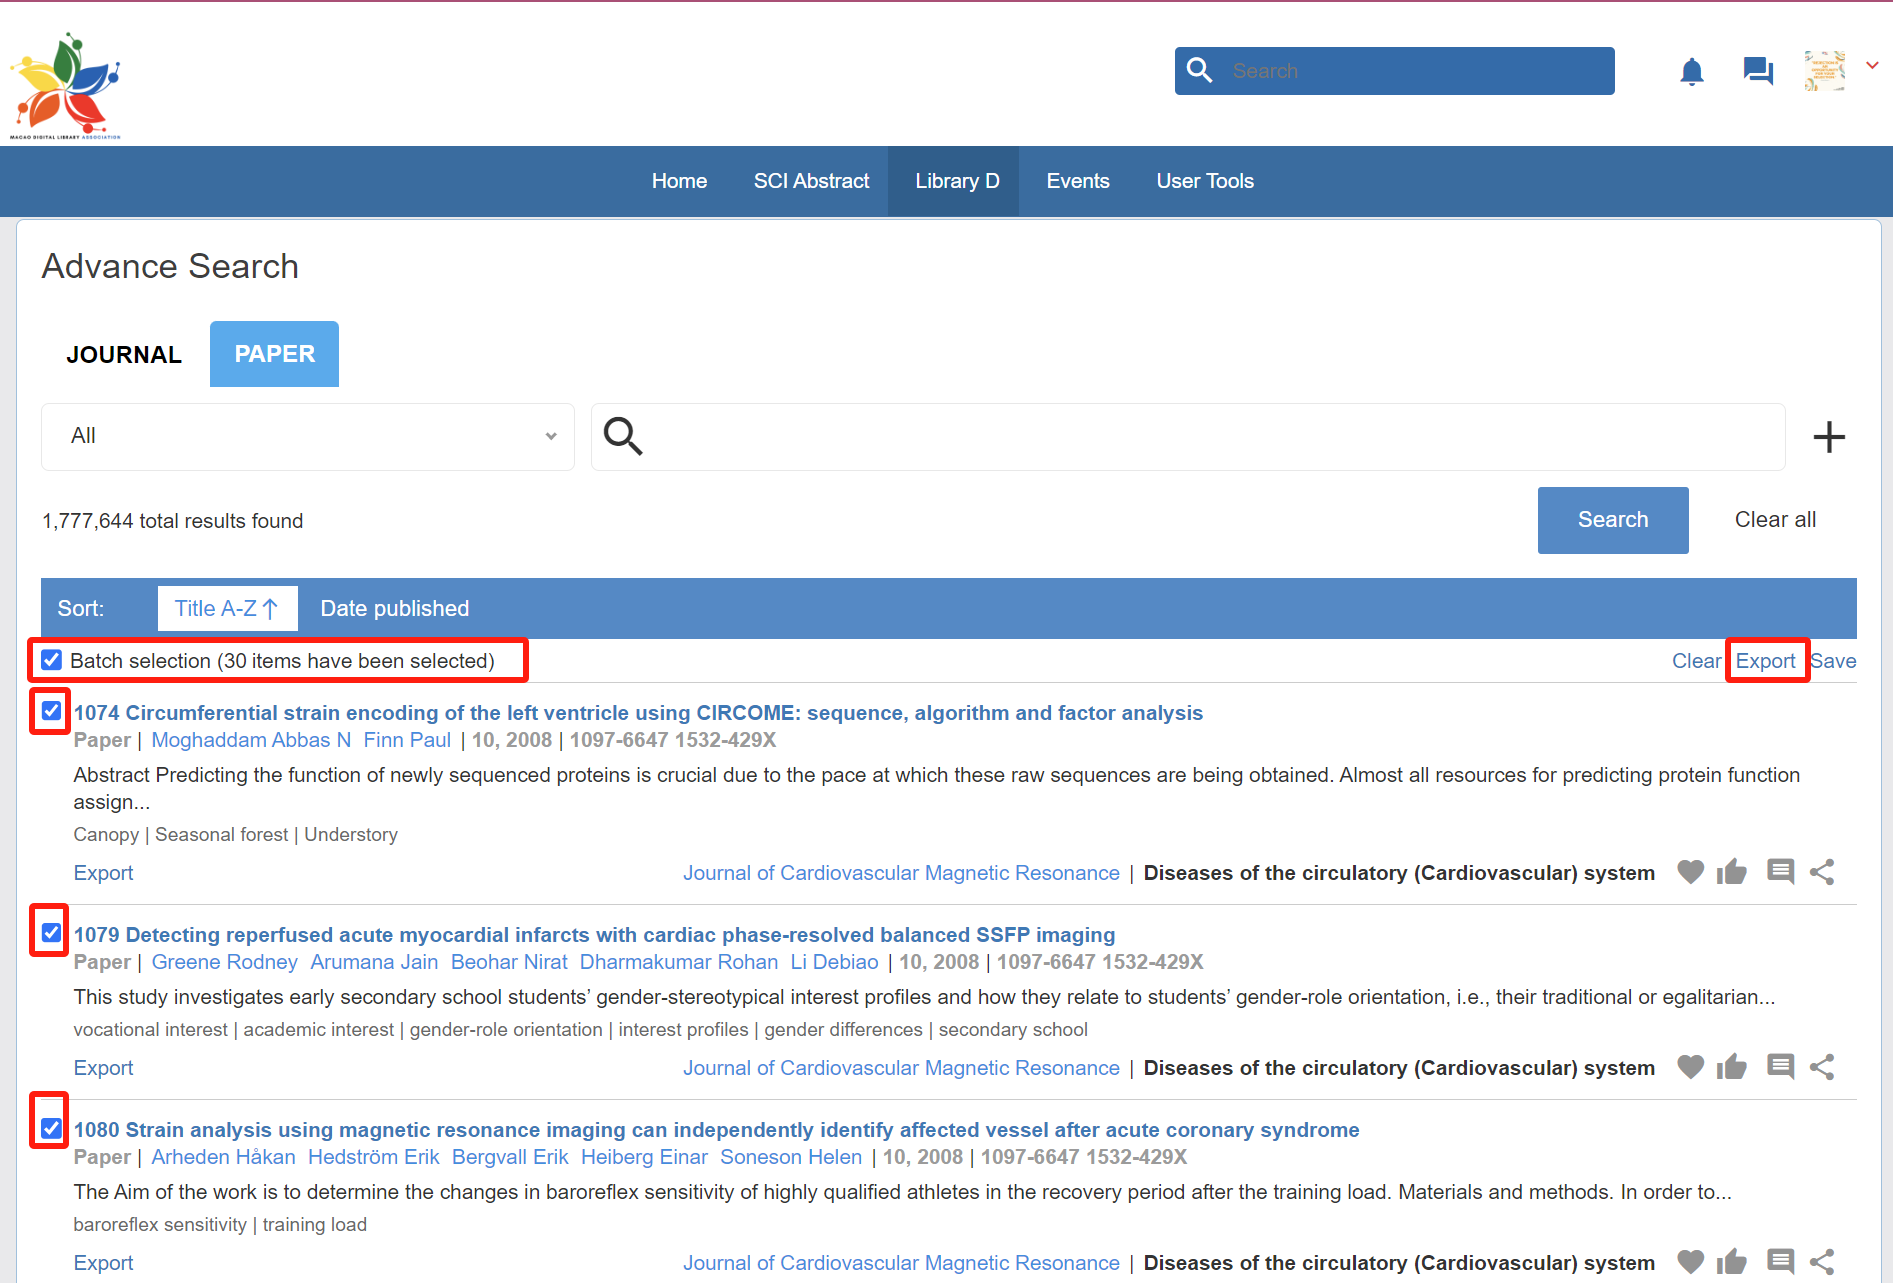Uncheck the Batch selection checkbox
The width and height of the screenshot is (1893, 1283).
pos(52,660)
